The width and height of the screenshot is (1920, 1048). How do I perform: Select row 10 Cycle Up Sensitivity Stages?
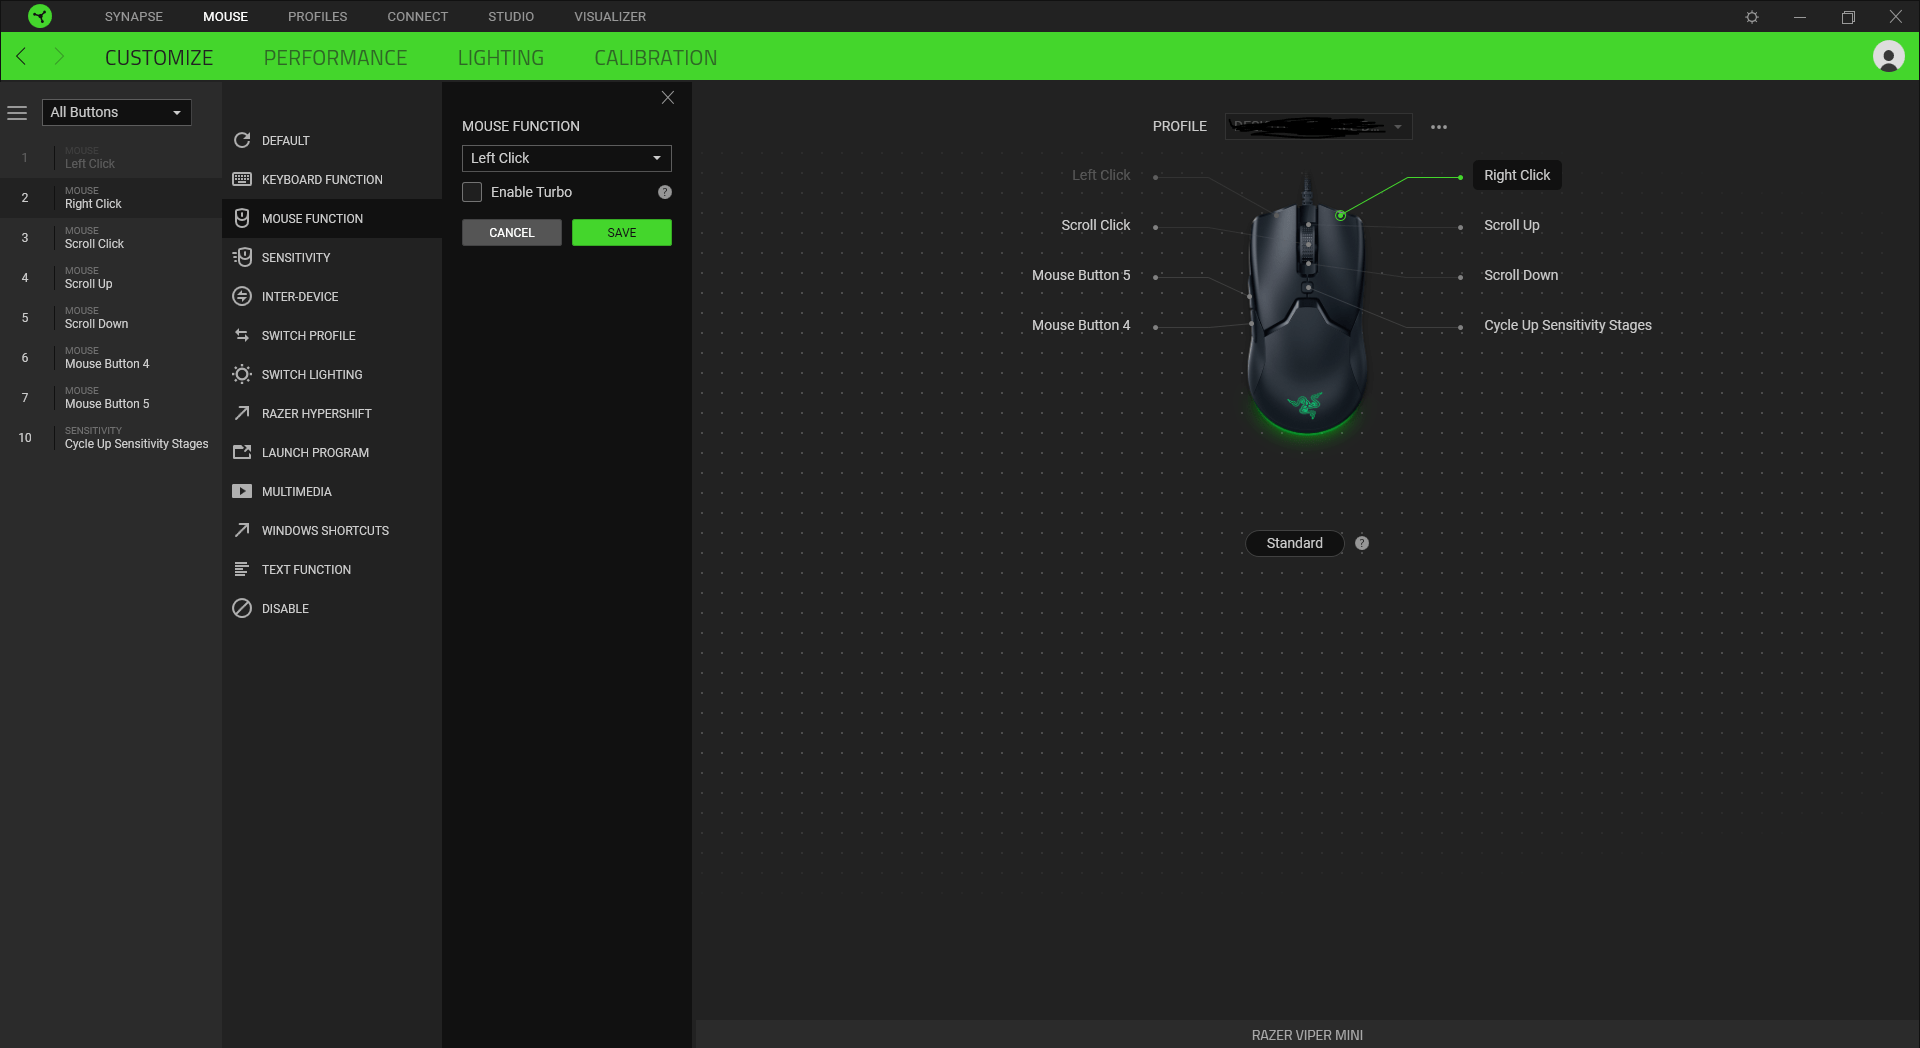(x=111, y=437)
